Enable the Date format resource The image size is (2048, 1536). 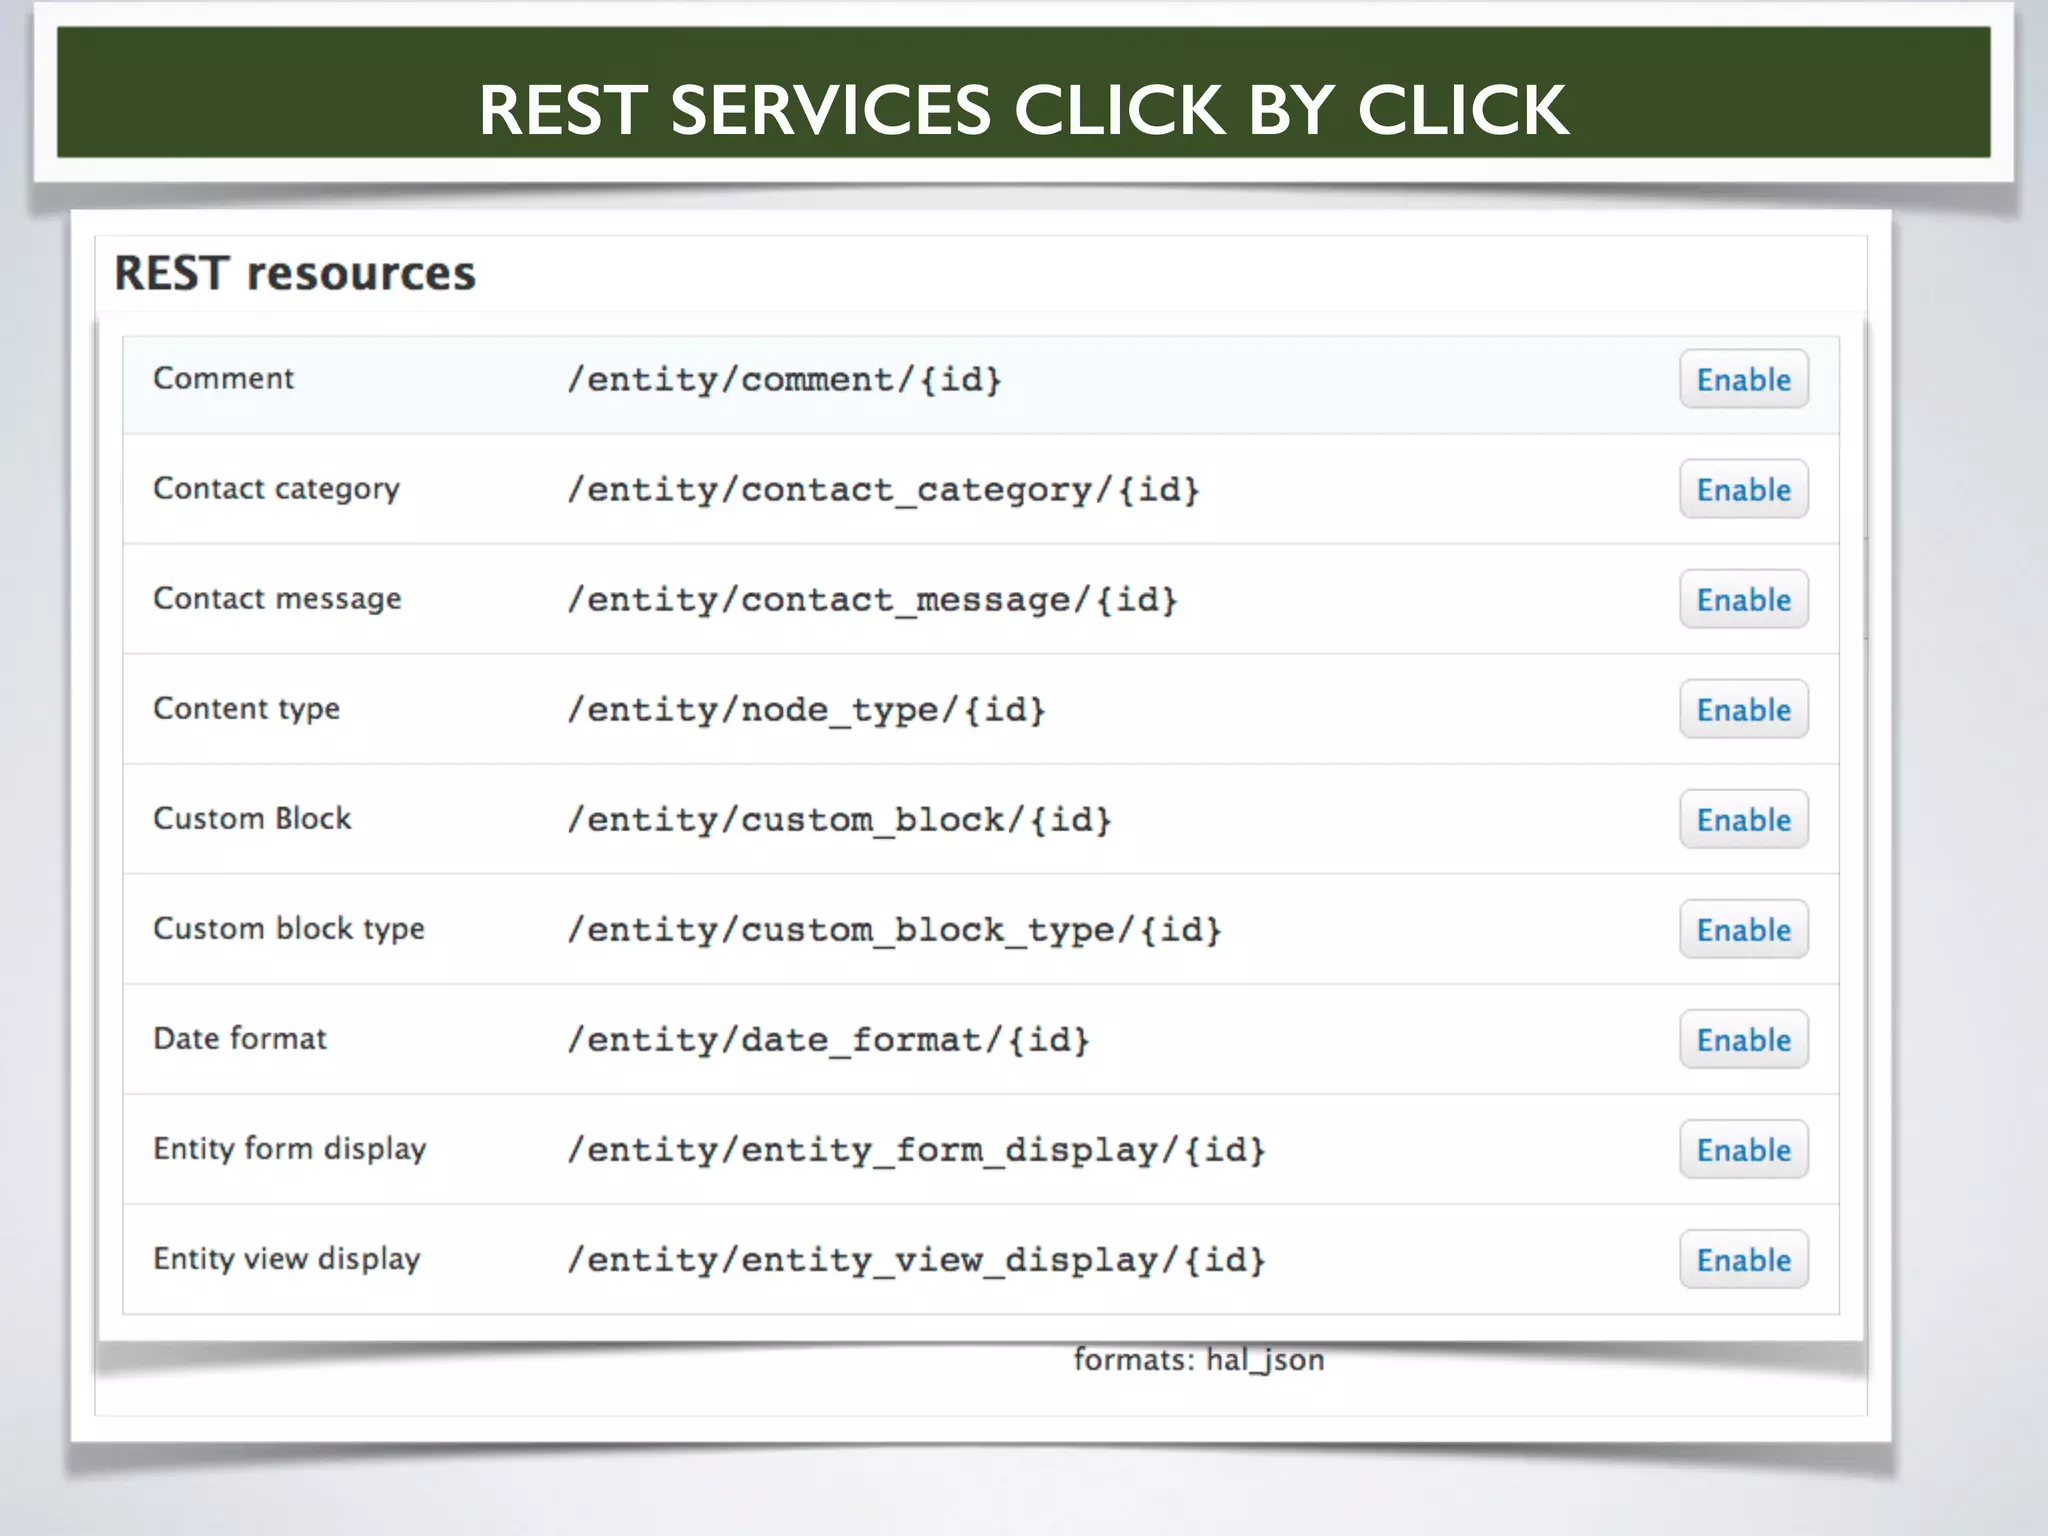(x=1743, y=1039)
